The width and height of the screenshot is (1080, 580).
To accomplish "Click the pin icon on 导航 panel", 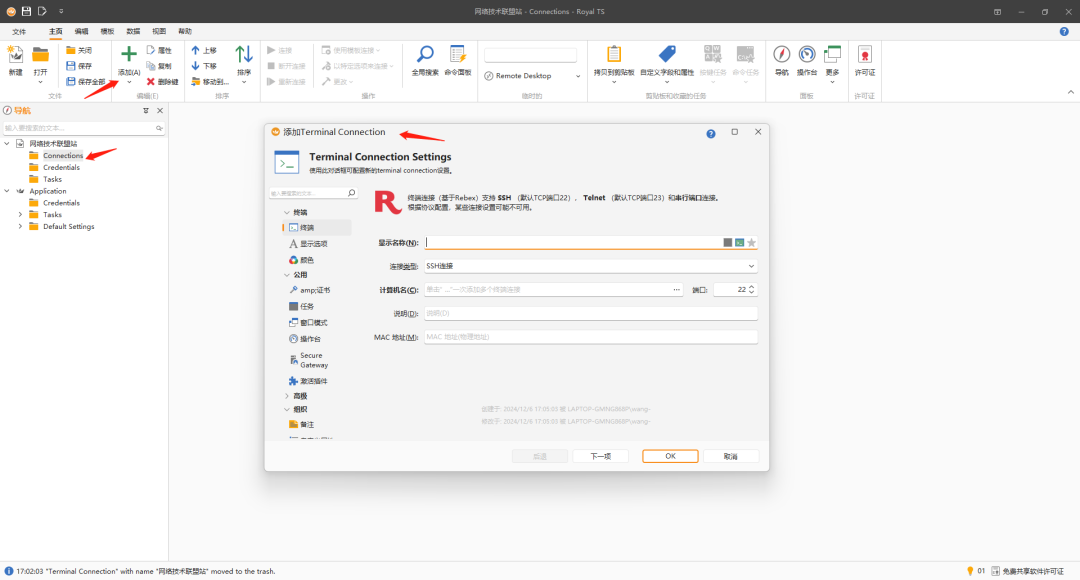I will coord(146,111).
